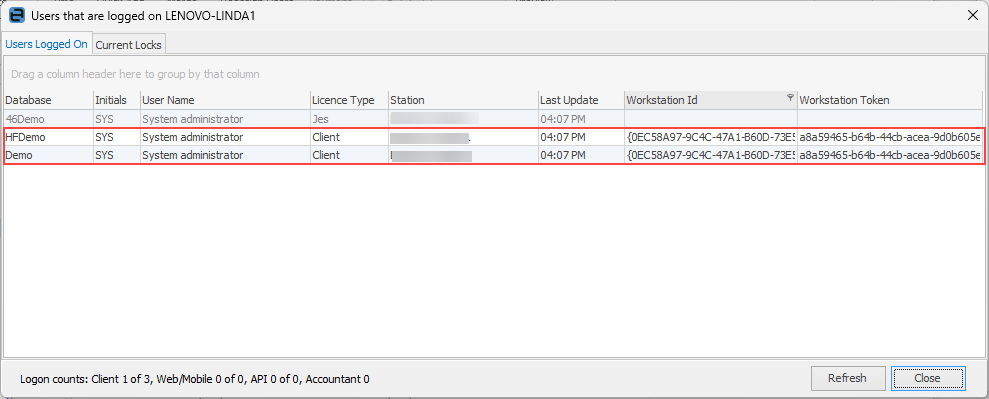Click the group-by column header drop area
Image resolution: width=989 pixels, height=399 pixels.
[493, 74]
